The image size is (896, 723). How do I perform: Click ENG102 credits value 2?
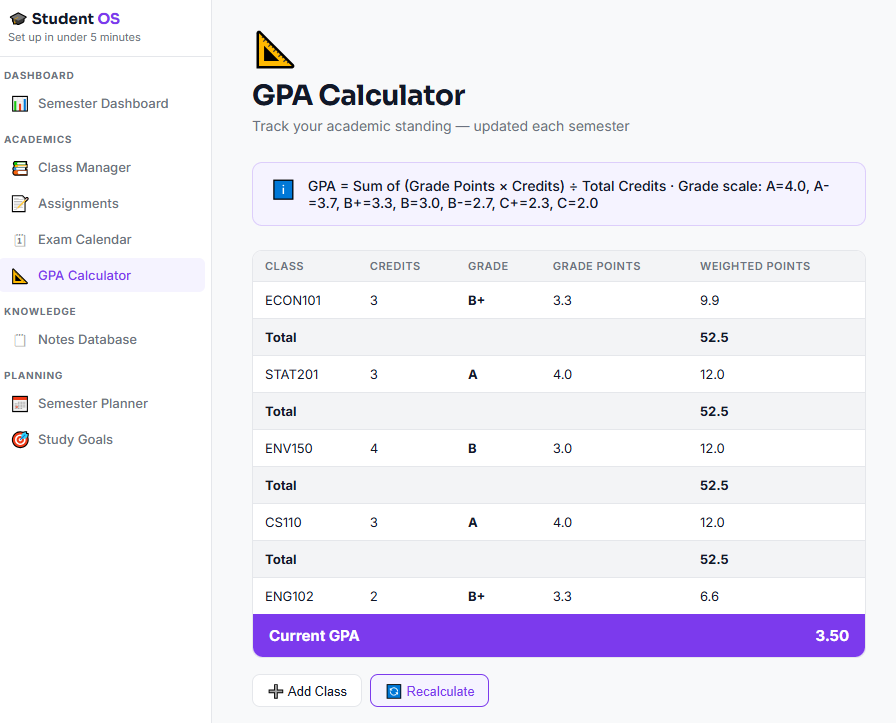point(374,597)
